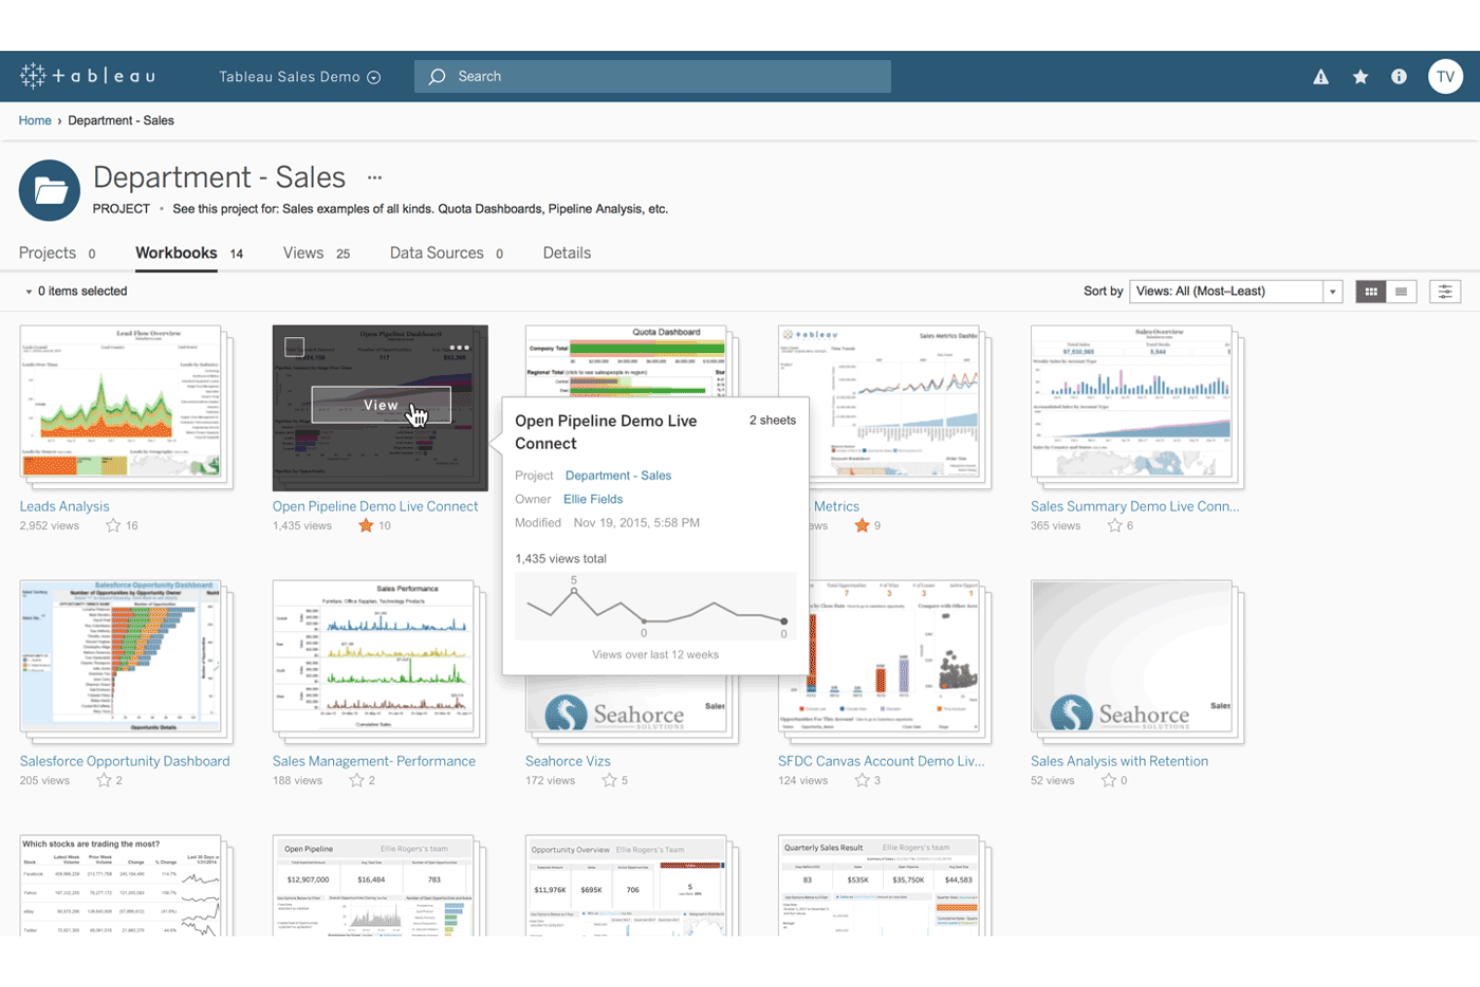Open the alerts warning icon
Image resolution: width=1480 pixels, height=987 pixels.
pos(1321,77)
